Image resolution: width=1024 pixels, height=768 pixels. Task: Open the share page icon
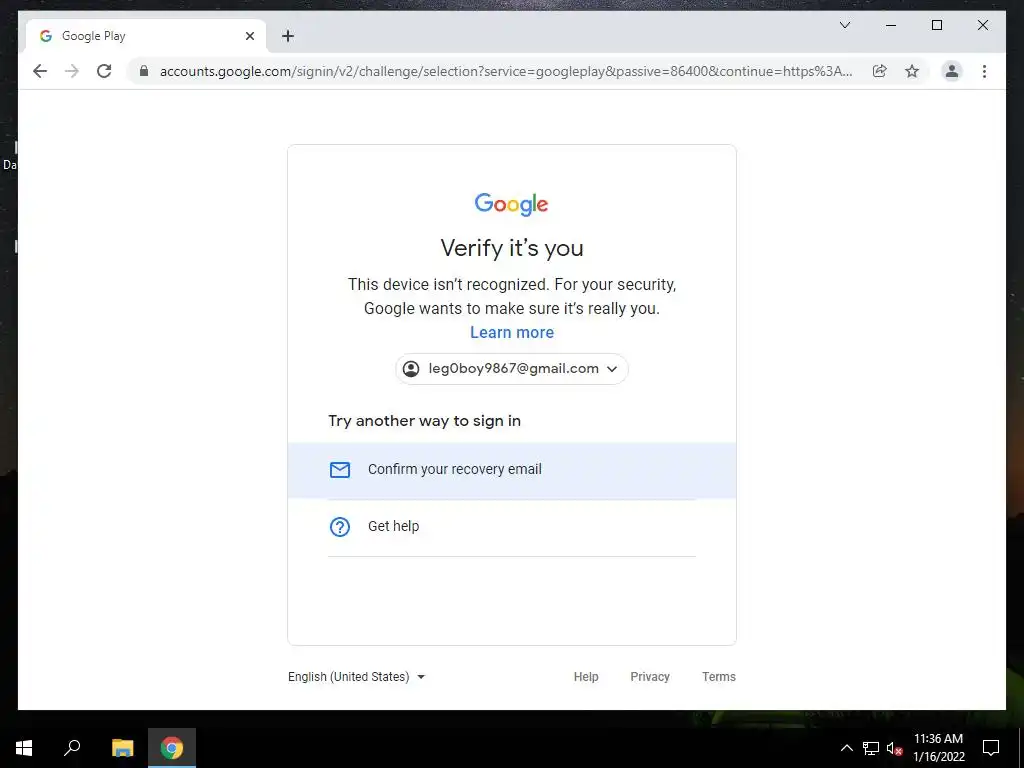point(880,71)
